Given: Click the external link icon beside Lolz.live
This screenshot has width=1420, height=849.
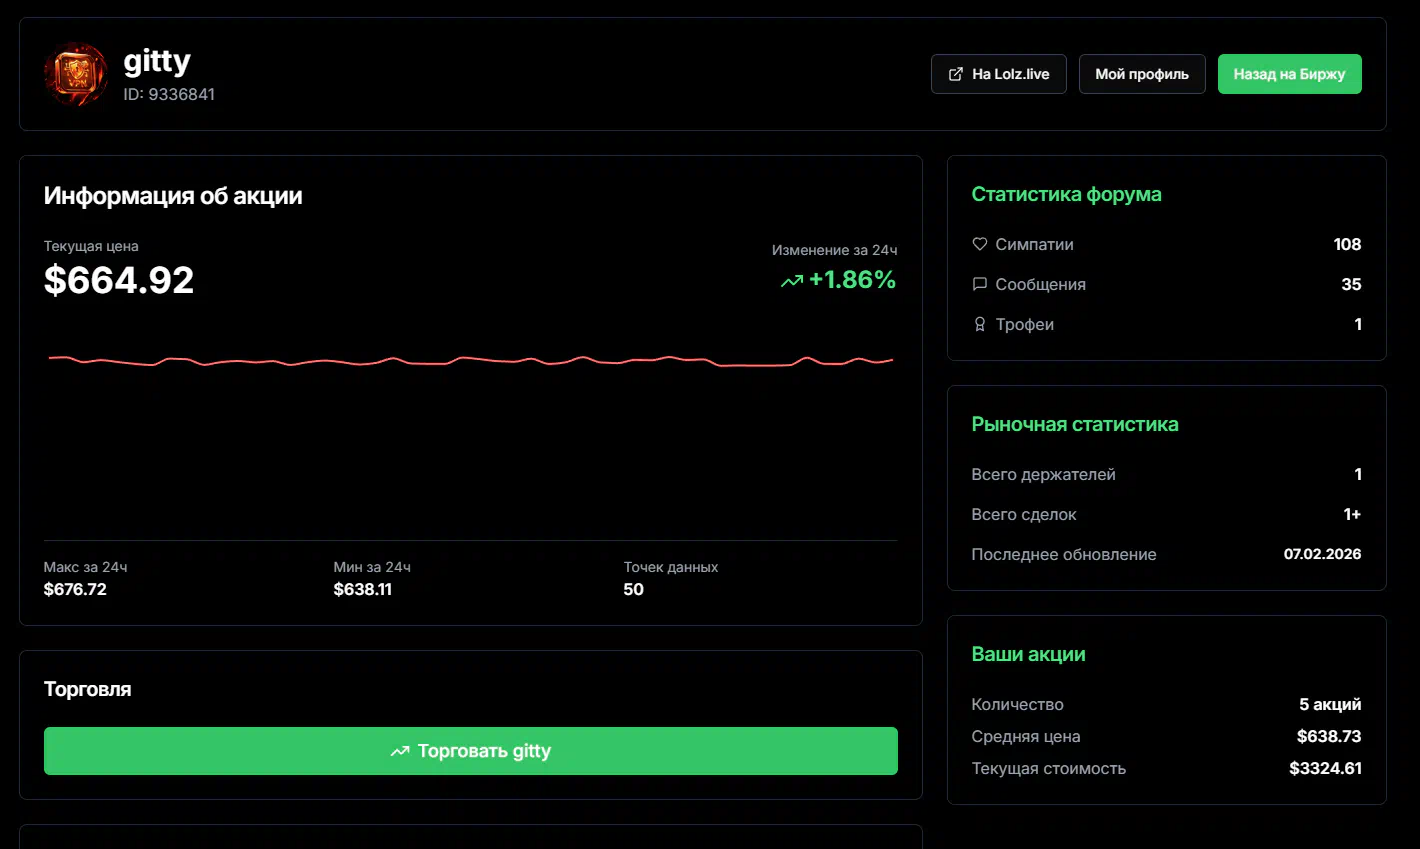Looking at the screenshot, I should pyautogui.click(x=956, y=74).
